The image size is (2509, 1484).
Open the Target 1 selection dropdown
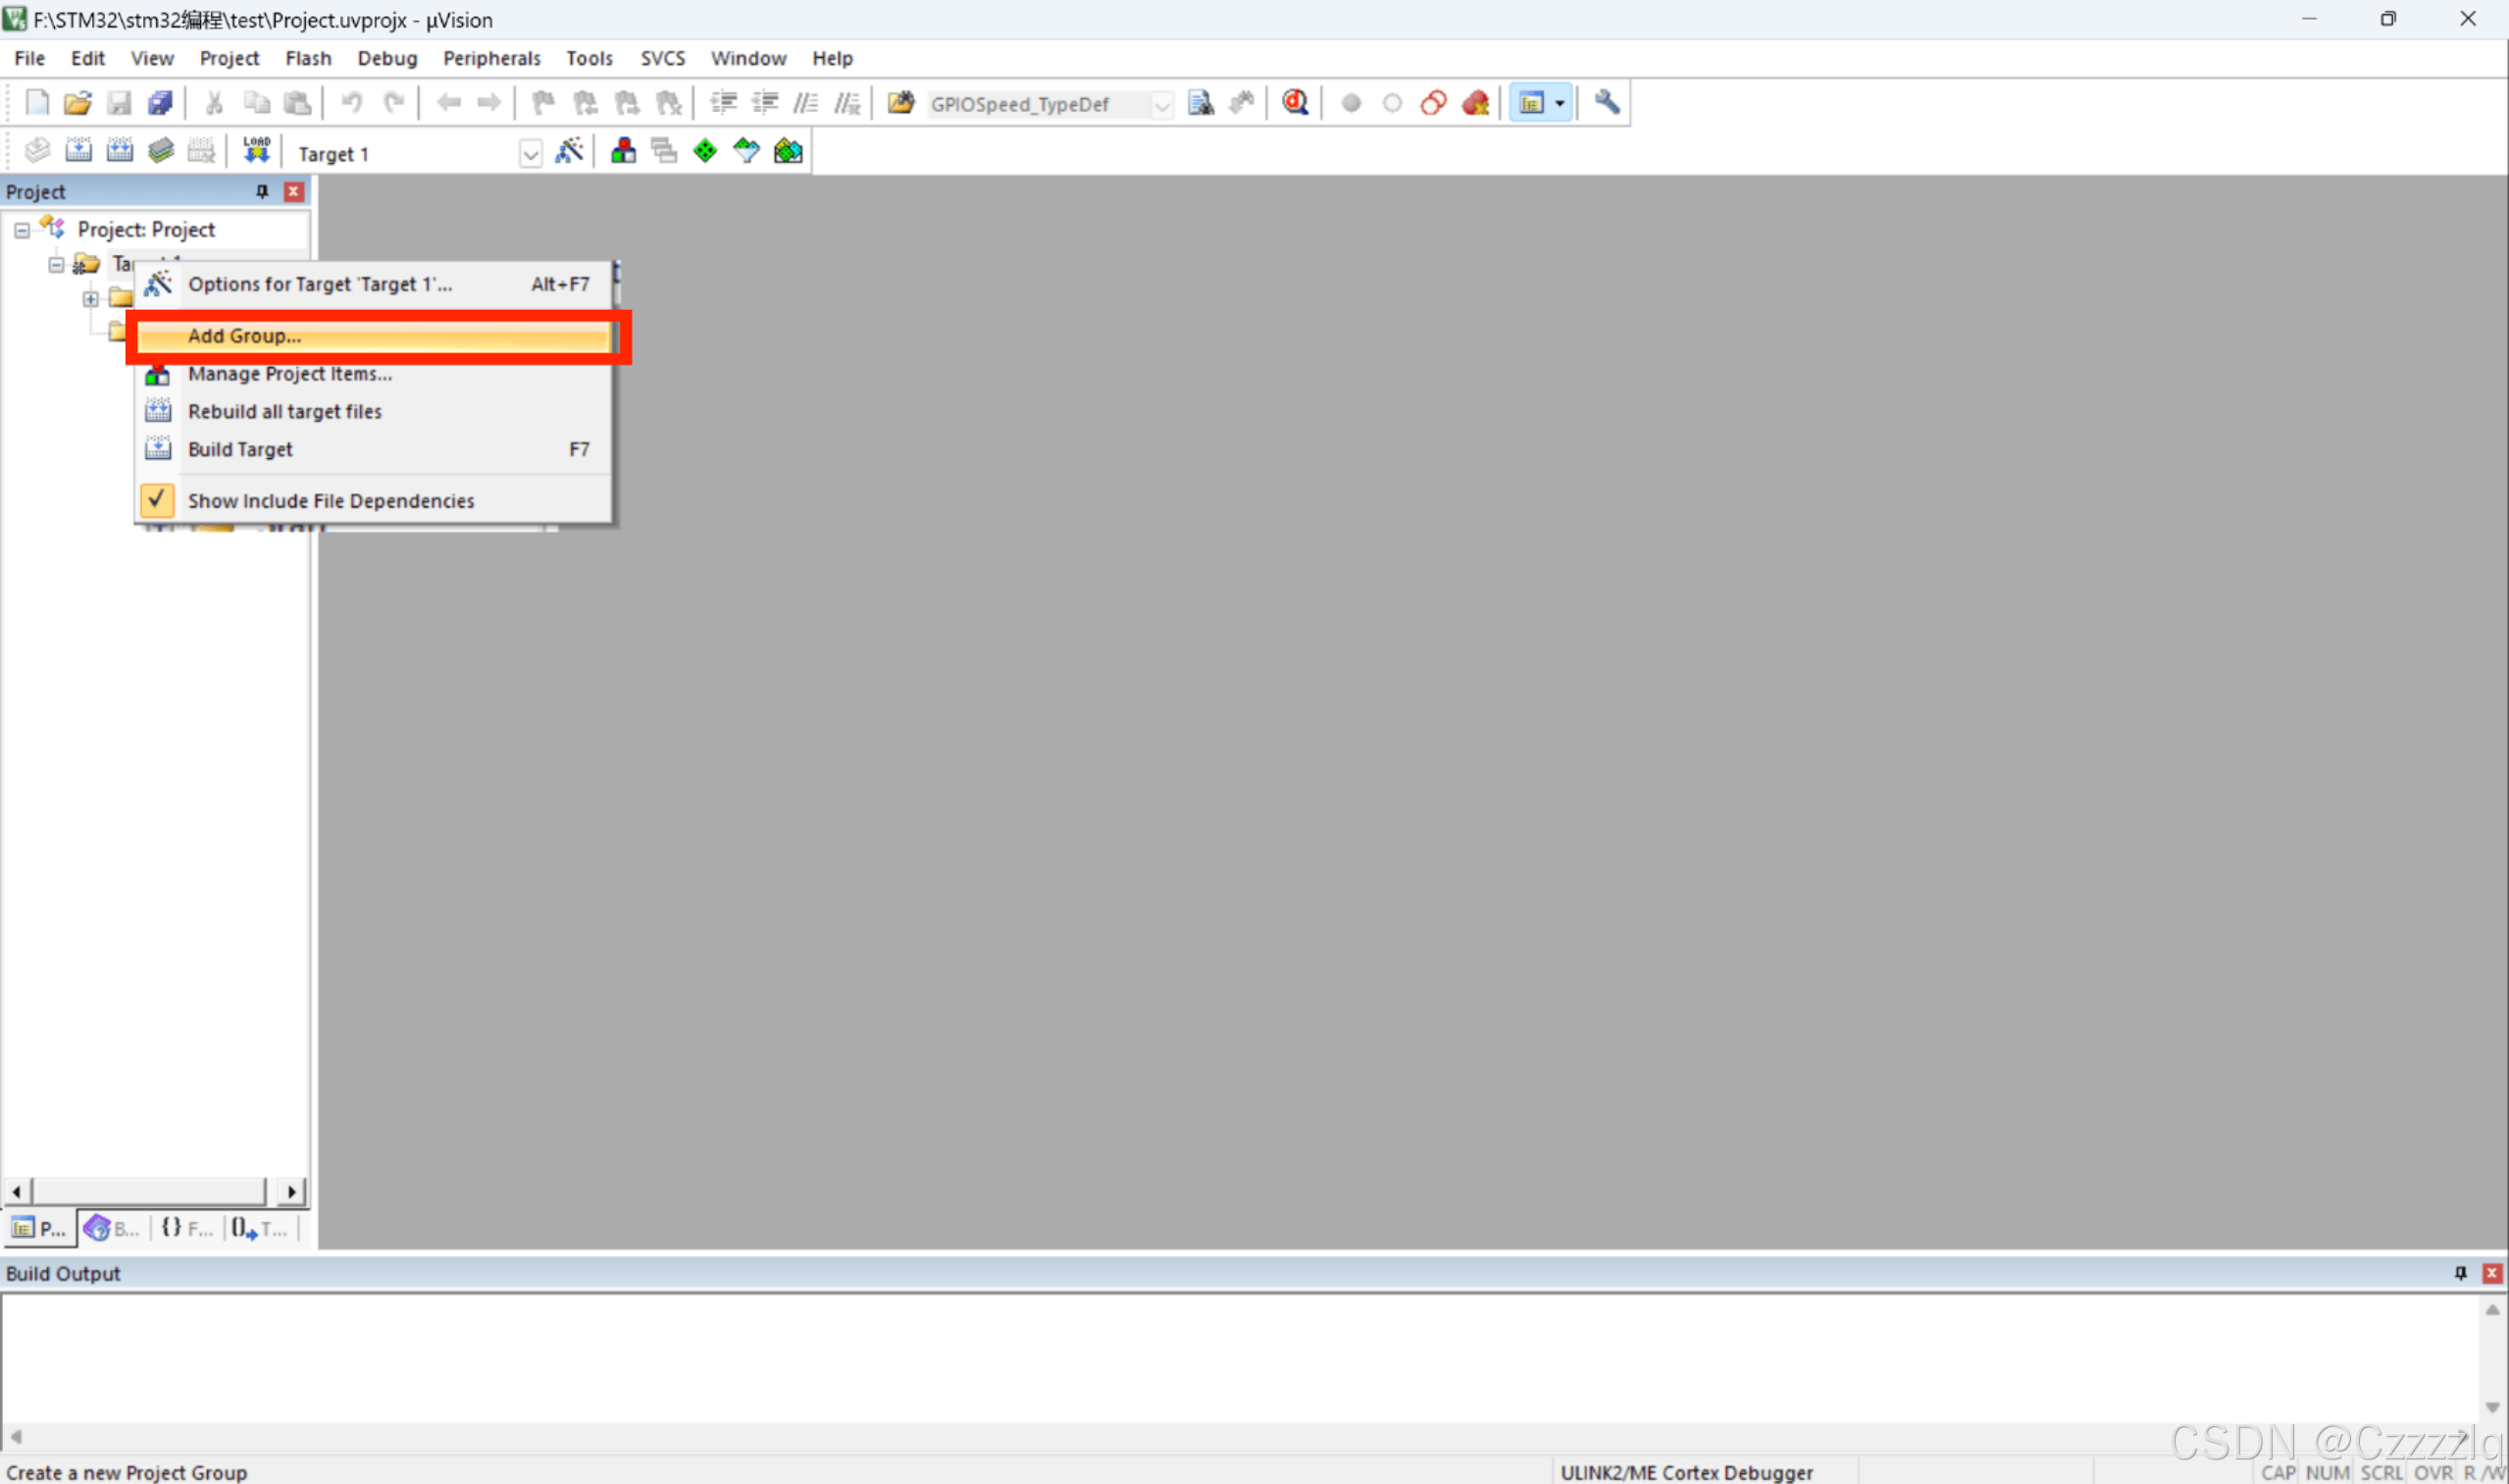click(x=530, y=154)
